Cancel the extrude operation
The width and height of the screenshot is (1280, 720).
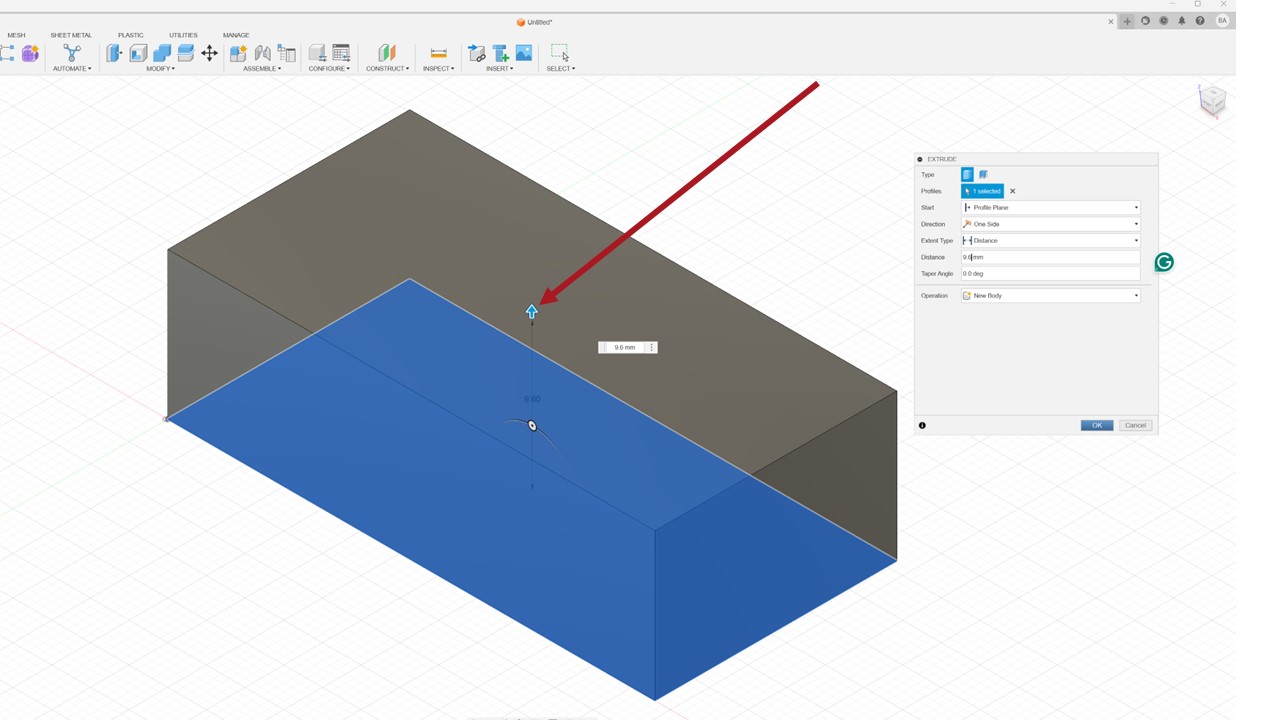tap(1135, 425)
